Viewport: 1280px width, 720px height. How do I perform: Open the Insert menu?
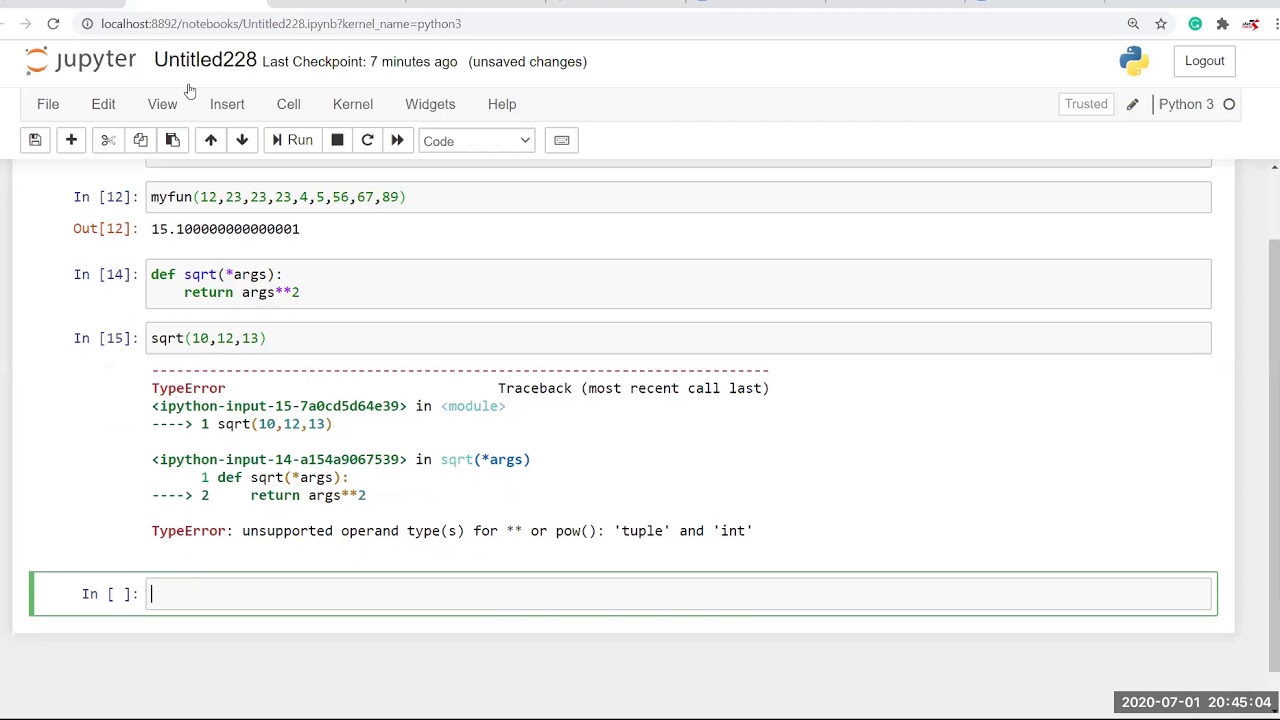227,104
